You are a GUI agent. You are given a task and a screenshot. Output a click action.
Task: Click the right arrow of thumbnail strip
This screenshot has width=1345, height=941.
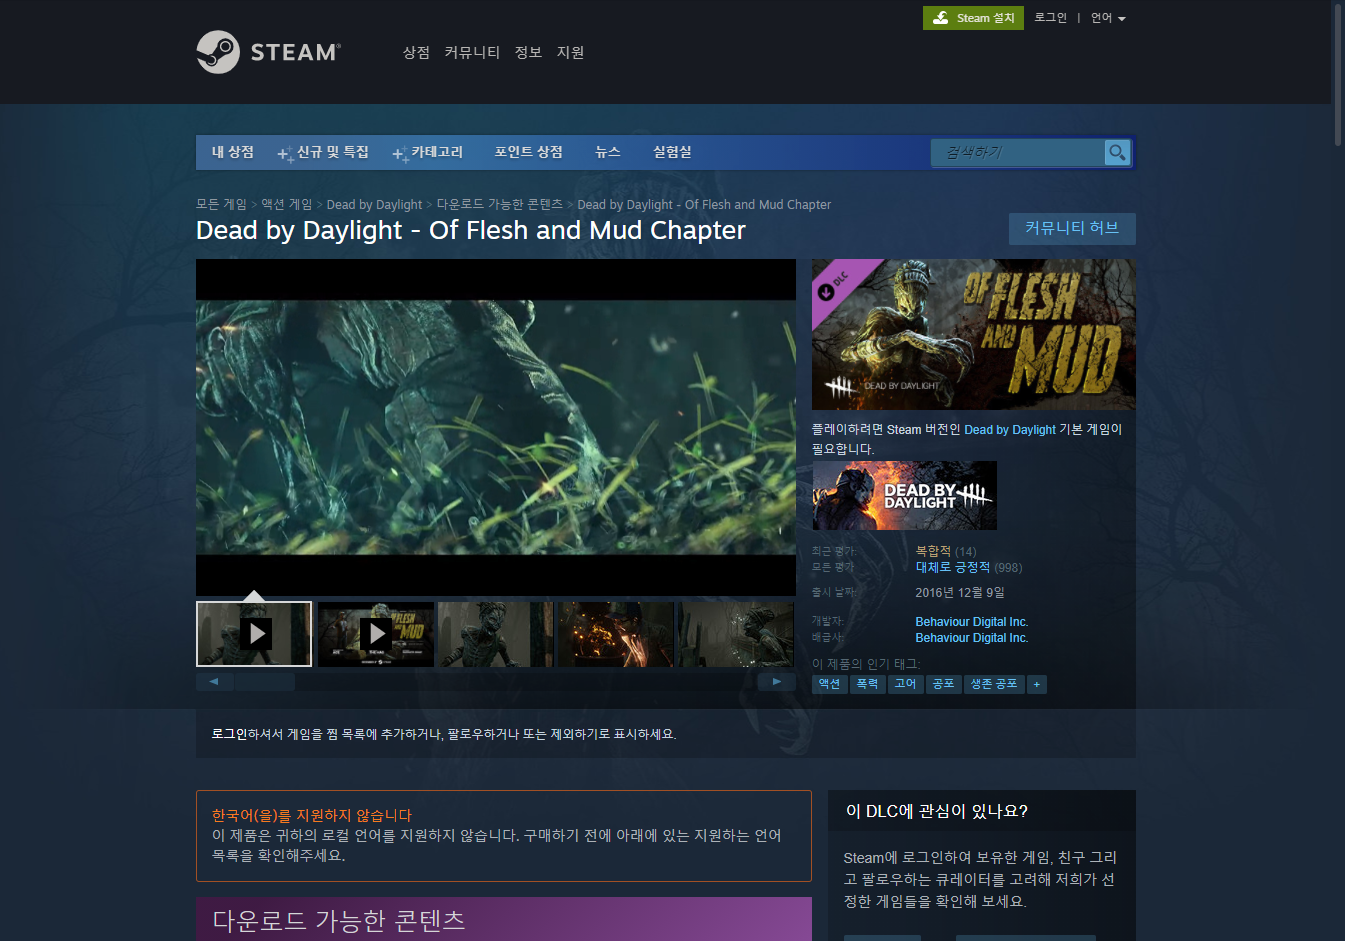pyautogui.click(x=777, y=682)
